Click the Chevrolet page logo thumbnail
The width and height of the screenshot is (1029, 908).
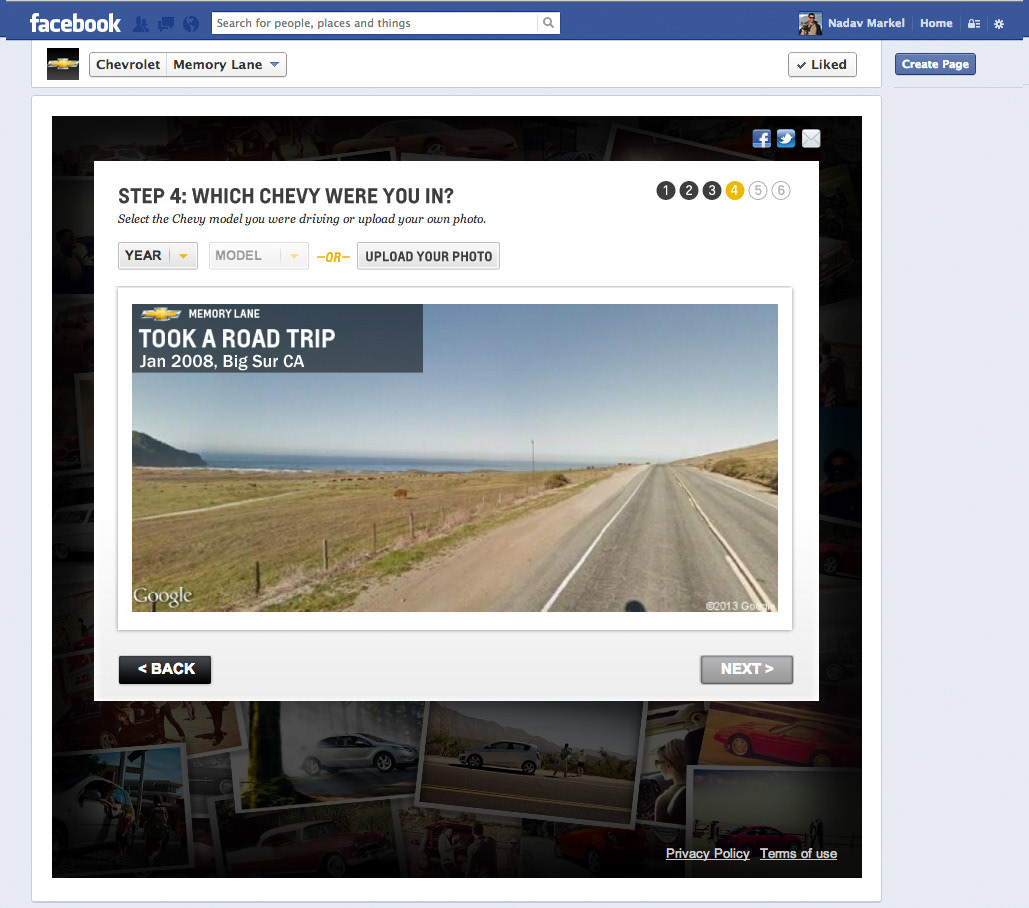tap(63, 64)
